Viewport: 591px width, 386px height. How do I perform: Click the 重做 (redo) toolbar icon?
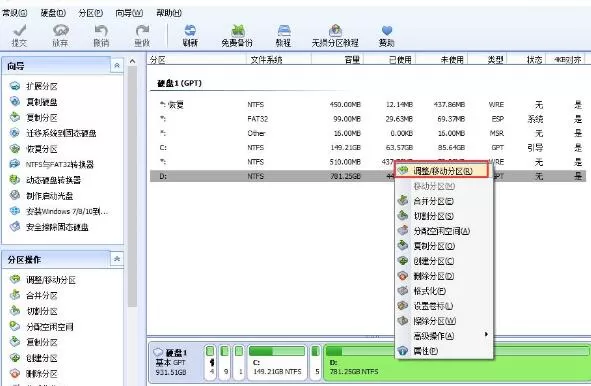142,35
